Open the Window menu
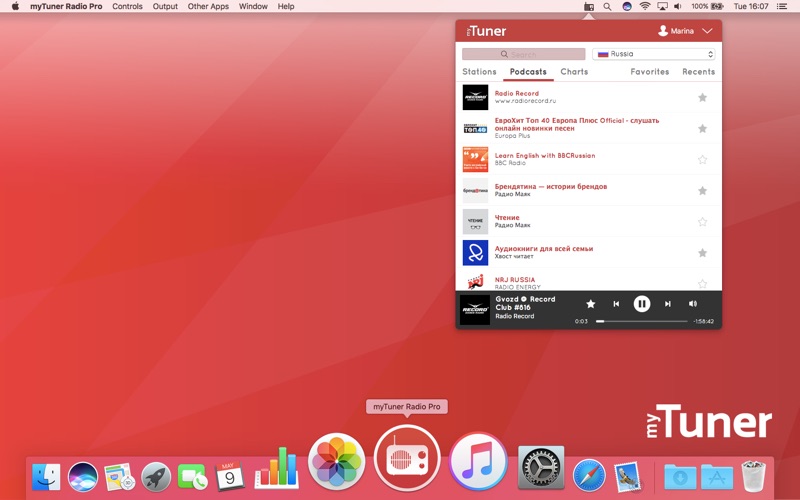Image resolution: width=800 pixels, height=500 pixels. (253, 6)
